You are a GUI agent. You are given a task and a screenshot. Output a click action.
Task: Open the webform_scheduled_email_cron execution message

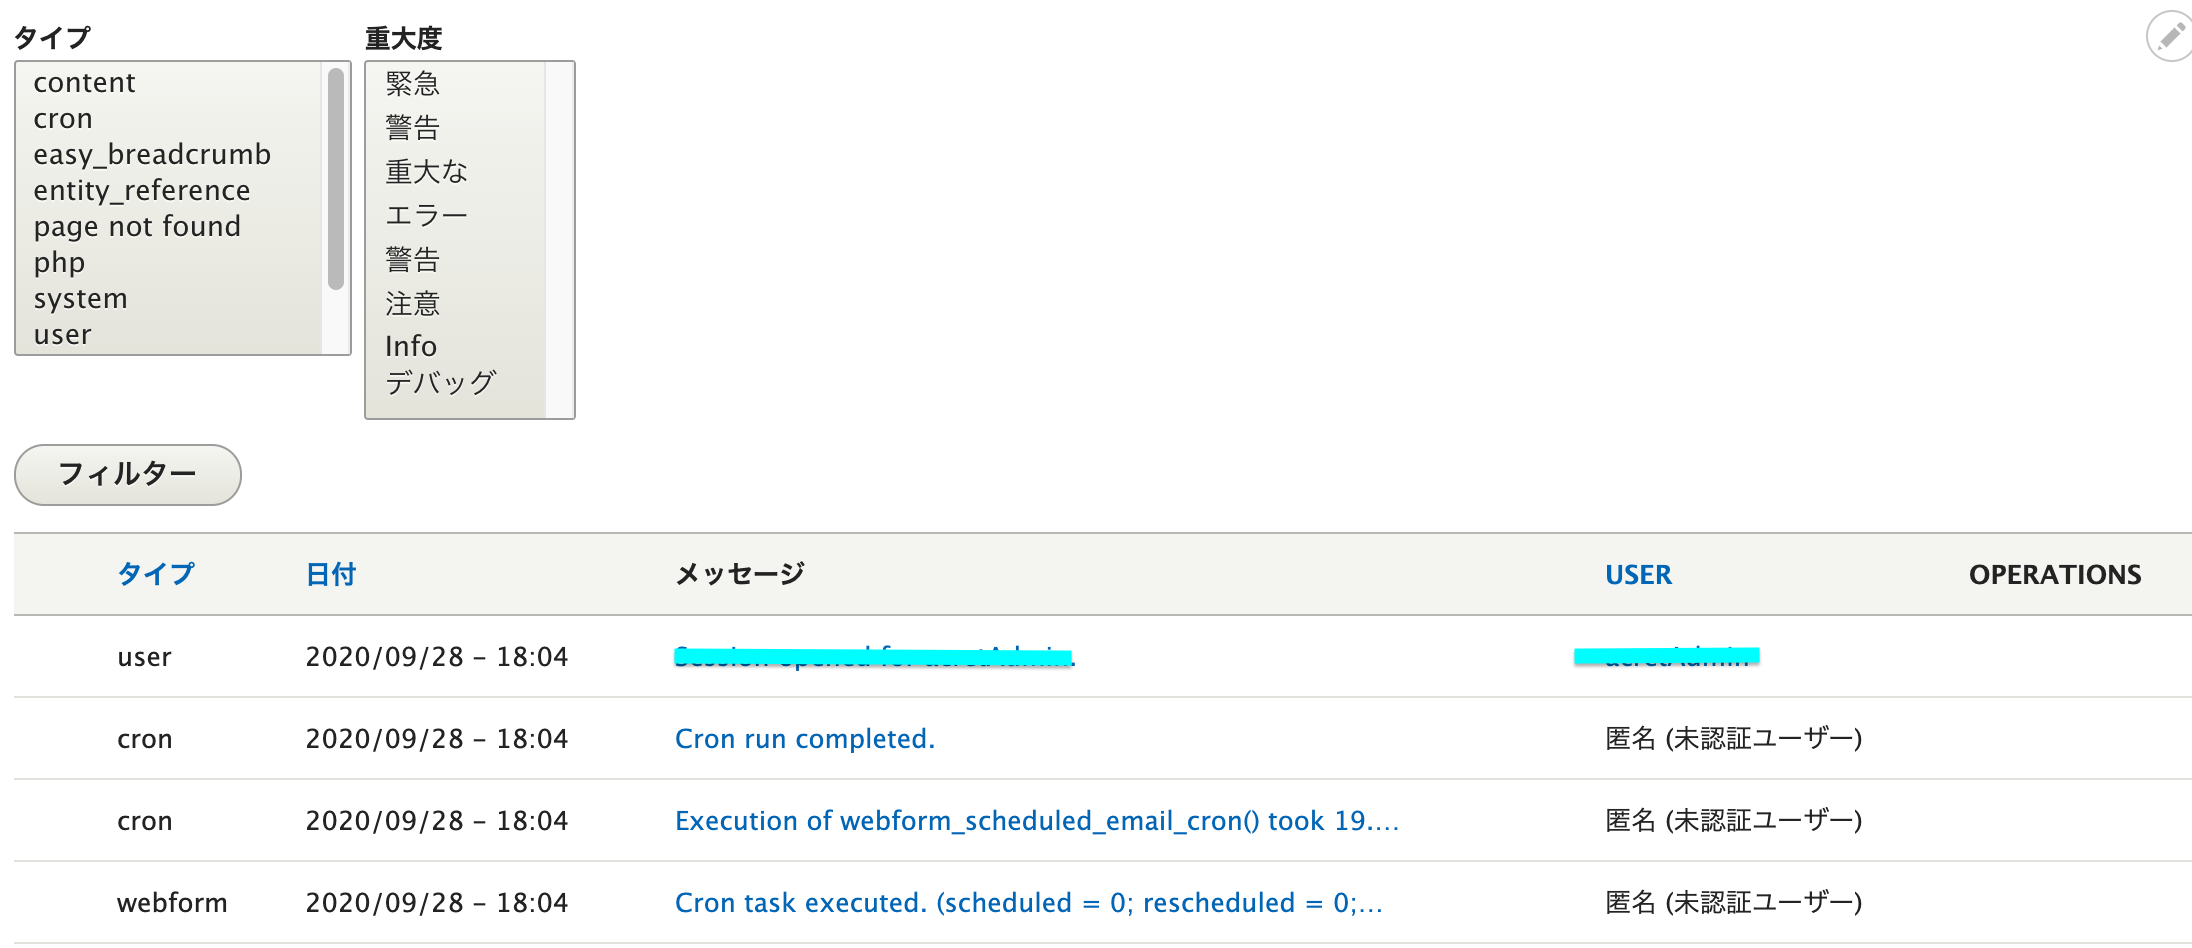(1037, 820)
